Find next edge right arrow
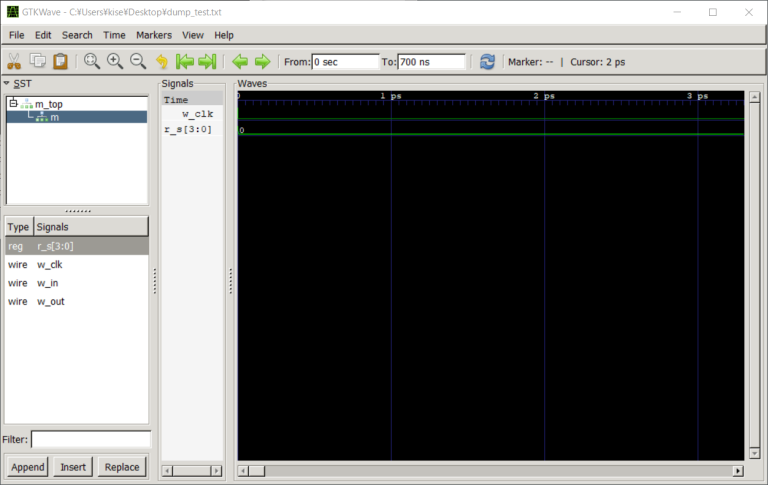768x485 pixels. pos(262,62)
